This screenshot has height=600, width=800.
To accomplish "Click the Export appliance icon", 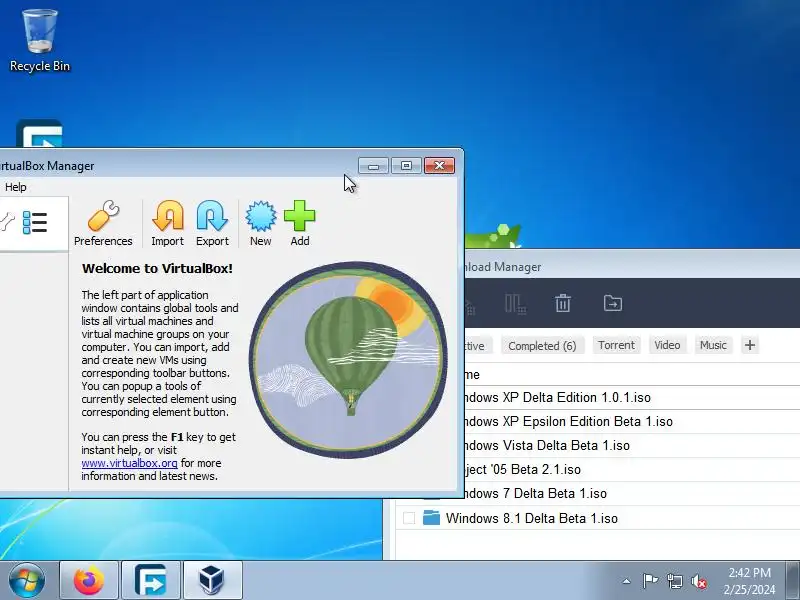I will (212, 223).
